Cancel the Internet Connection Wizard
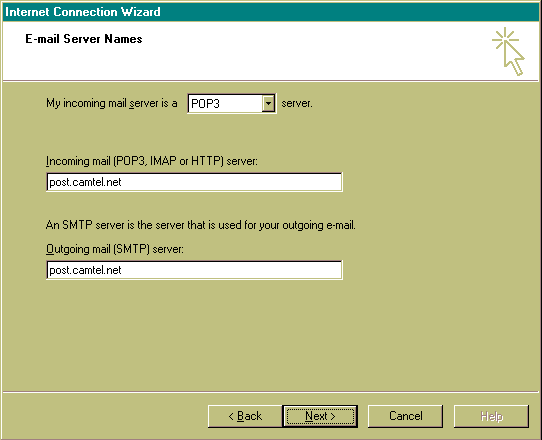The width and height of the screenshot is (542, 440). (405, 416)
